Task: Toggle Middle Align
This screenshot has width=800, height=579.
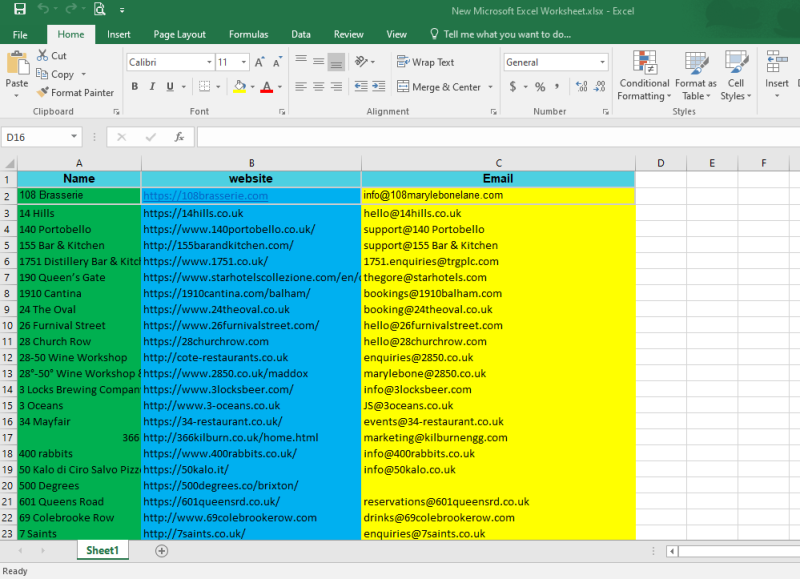Action: (318, 62)
